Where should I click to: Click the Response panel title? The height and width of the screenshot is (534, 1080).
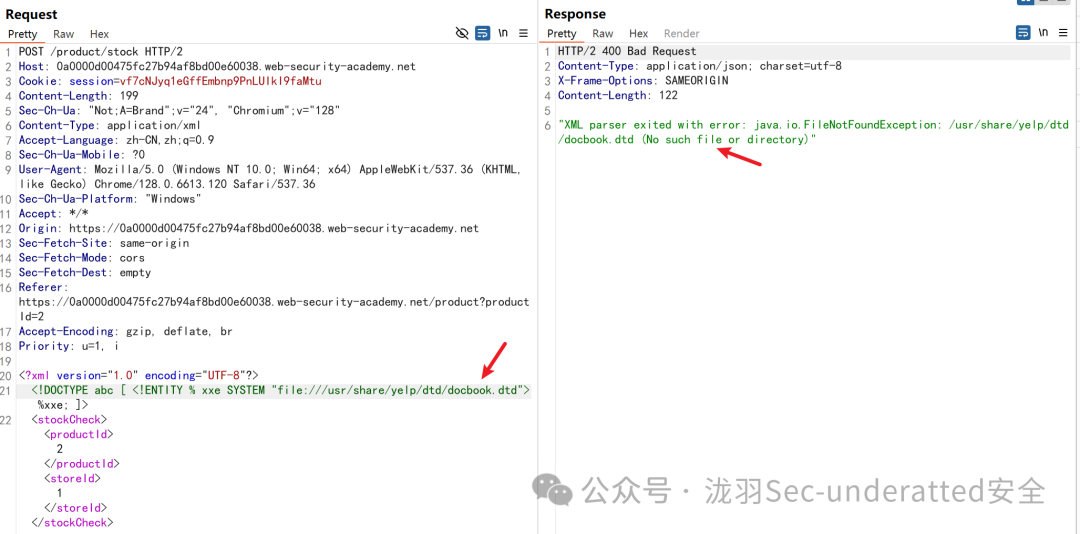tap(575, 14)
